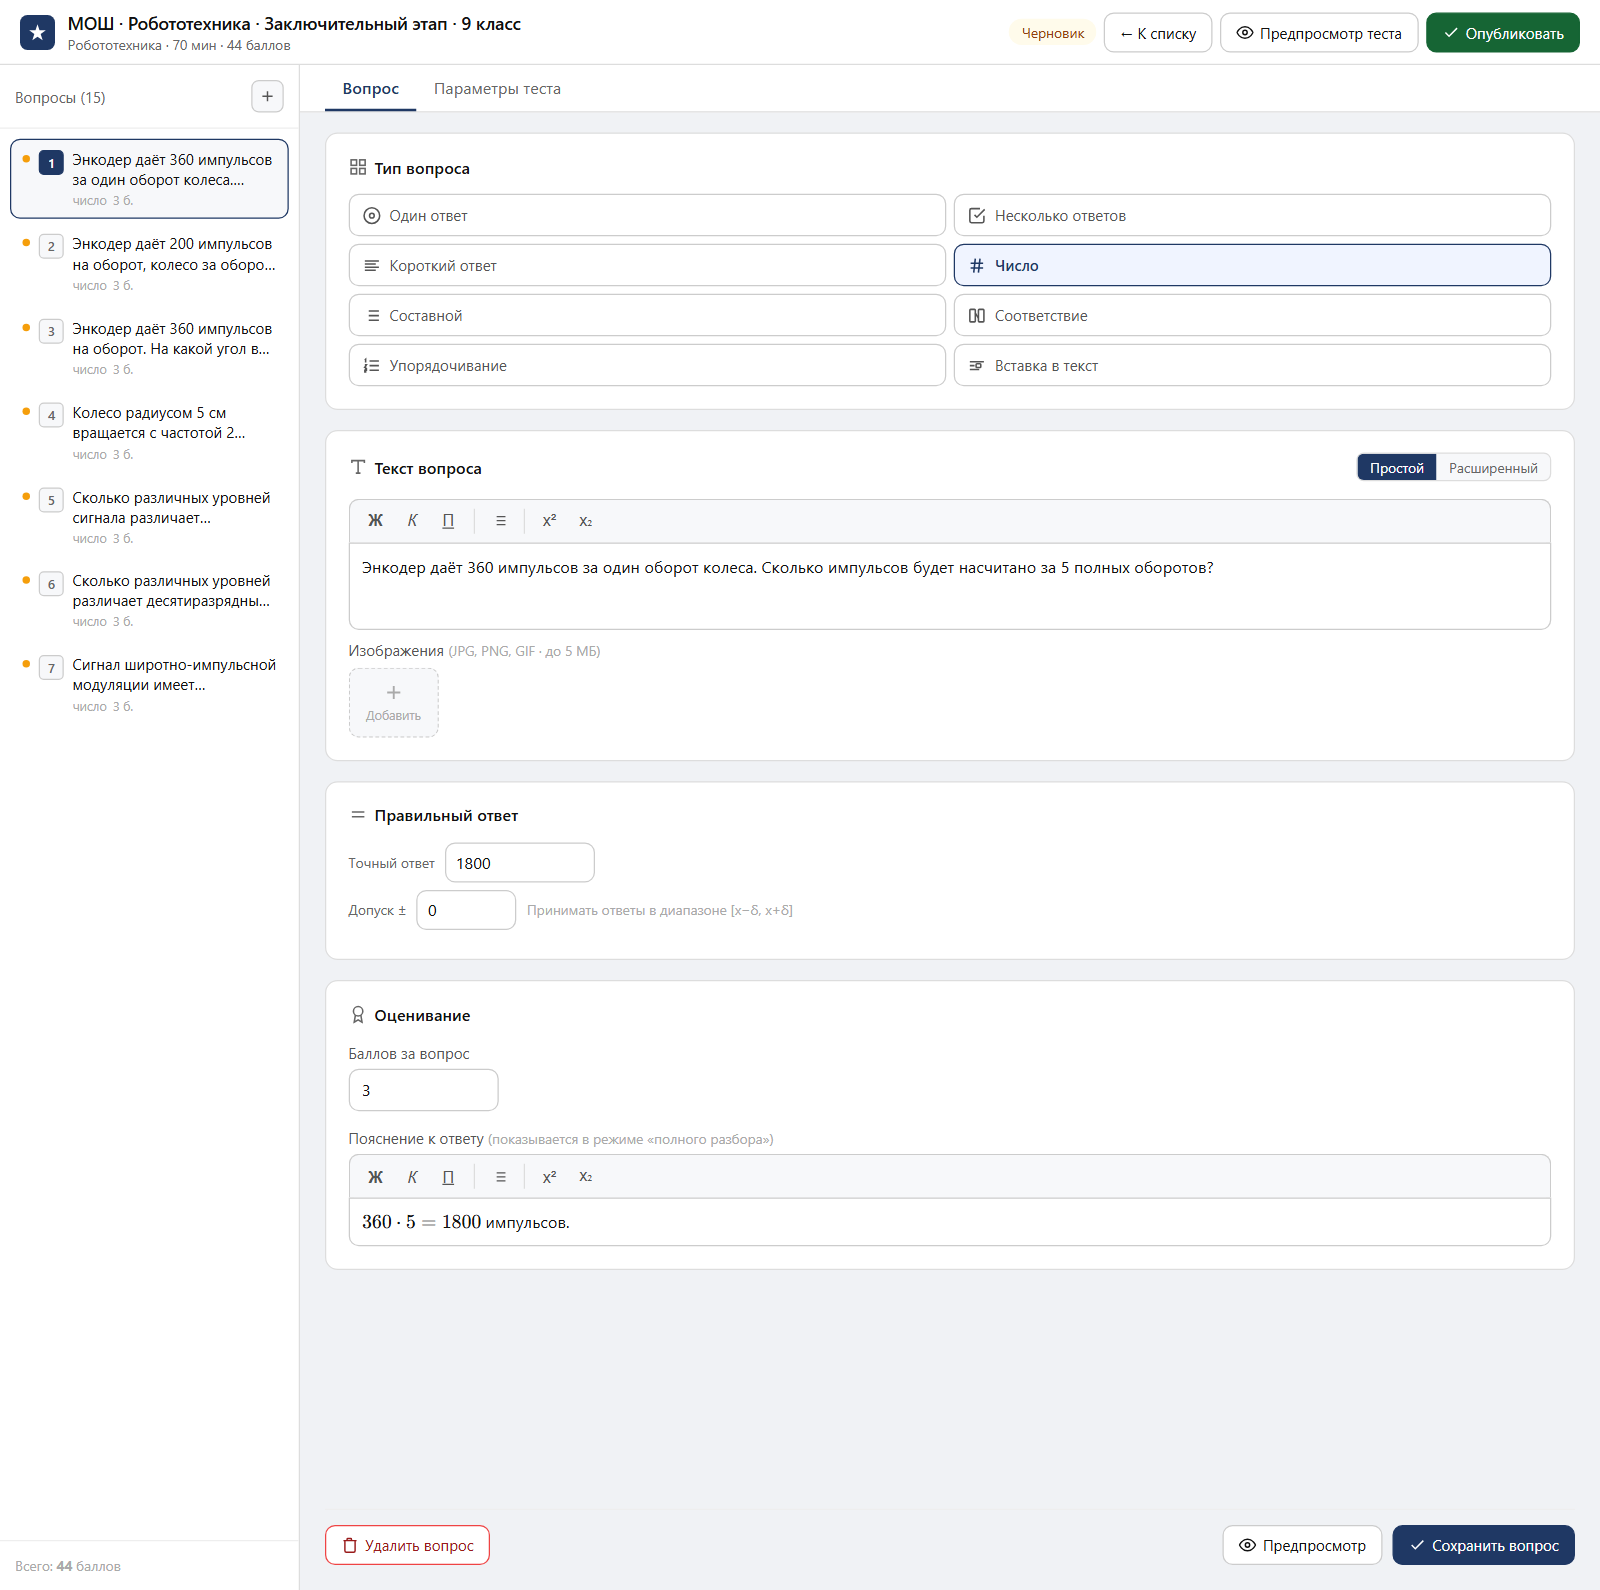Click 'Удалить вопрос' button

pyautogui.click(x=407, y=1545)
